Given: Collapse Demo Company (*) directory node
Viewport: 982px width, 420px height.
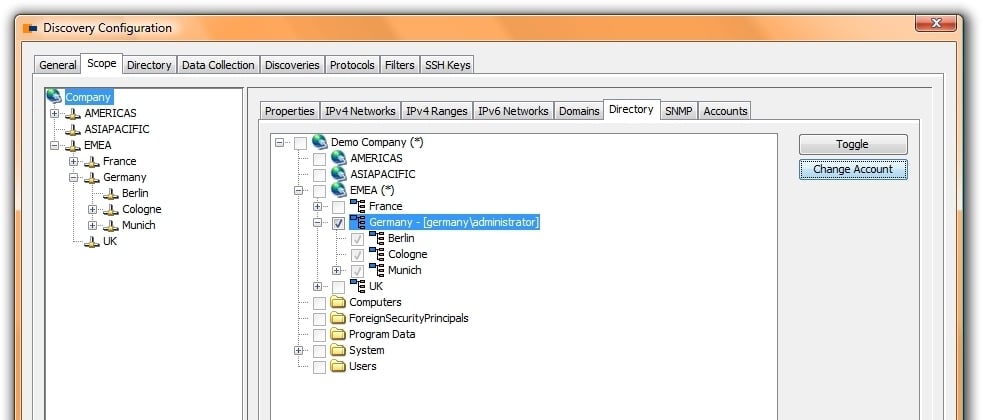Looking at the screenshot, I should coord(279,143).
